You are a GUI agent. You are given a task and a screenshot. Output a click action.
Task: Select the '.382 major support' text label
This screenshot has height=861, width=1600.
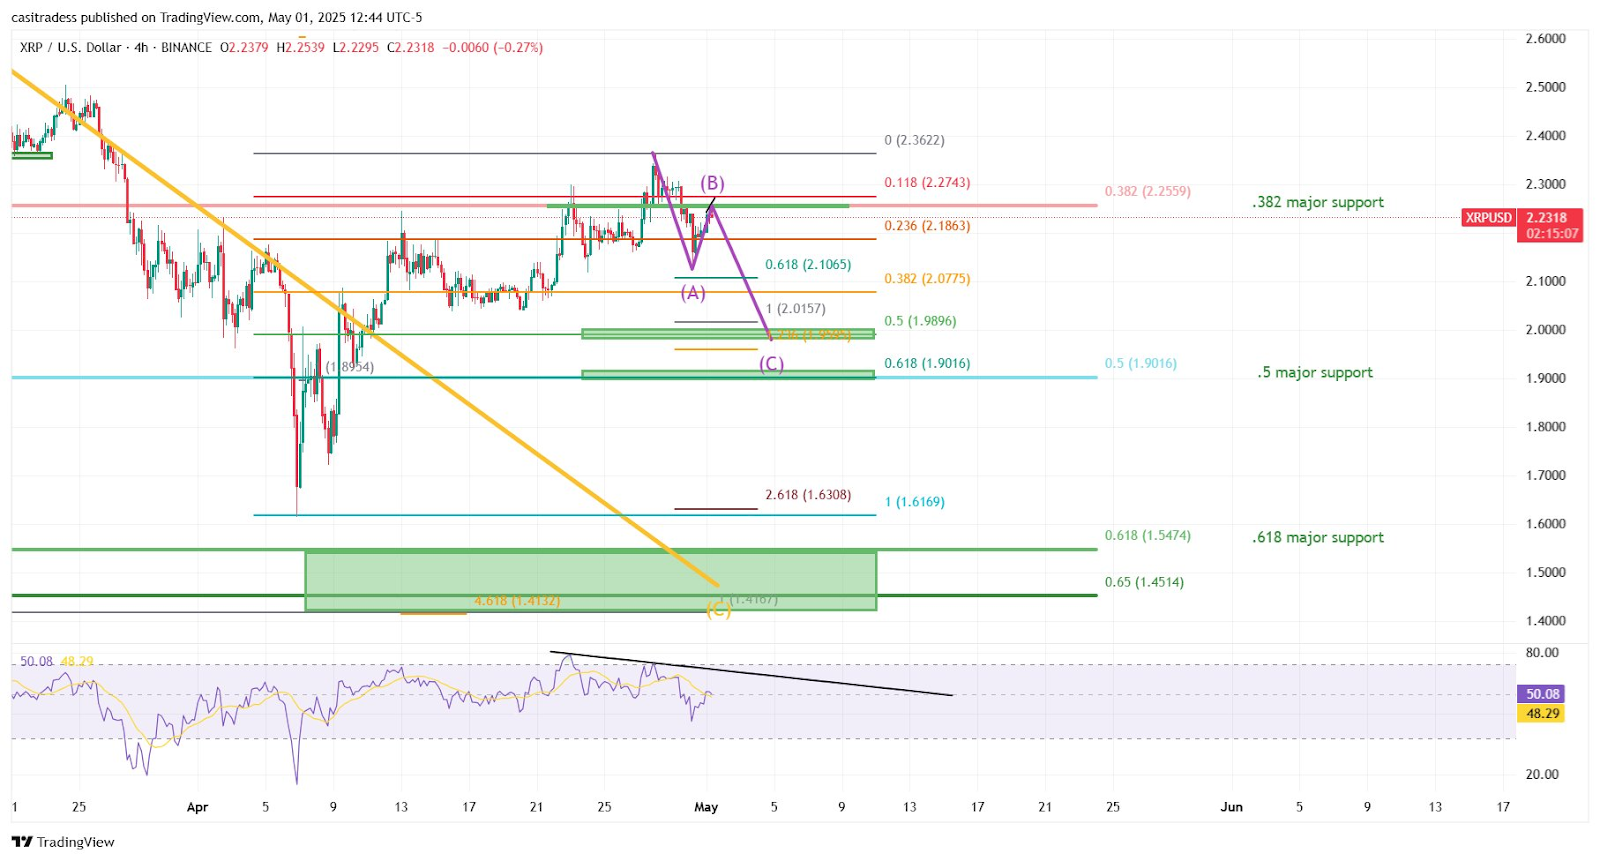tap(1318, 202)
